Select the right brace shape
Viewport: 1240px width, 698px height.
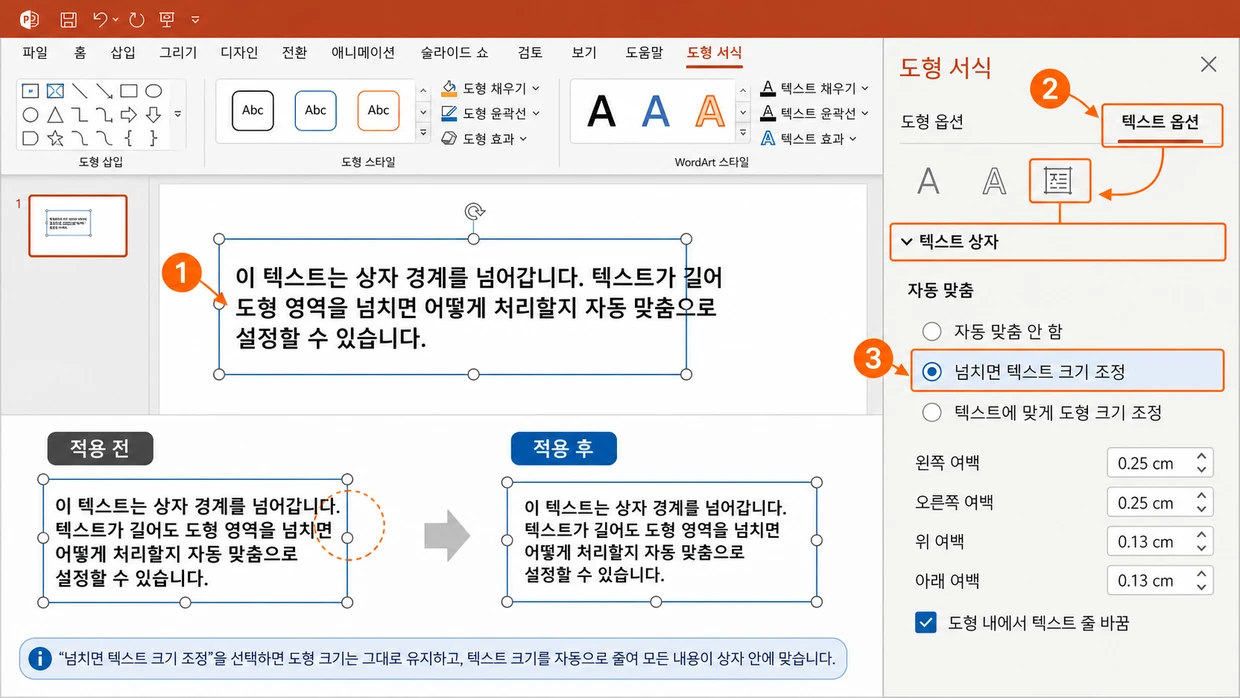tap(153, 138)
